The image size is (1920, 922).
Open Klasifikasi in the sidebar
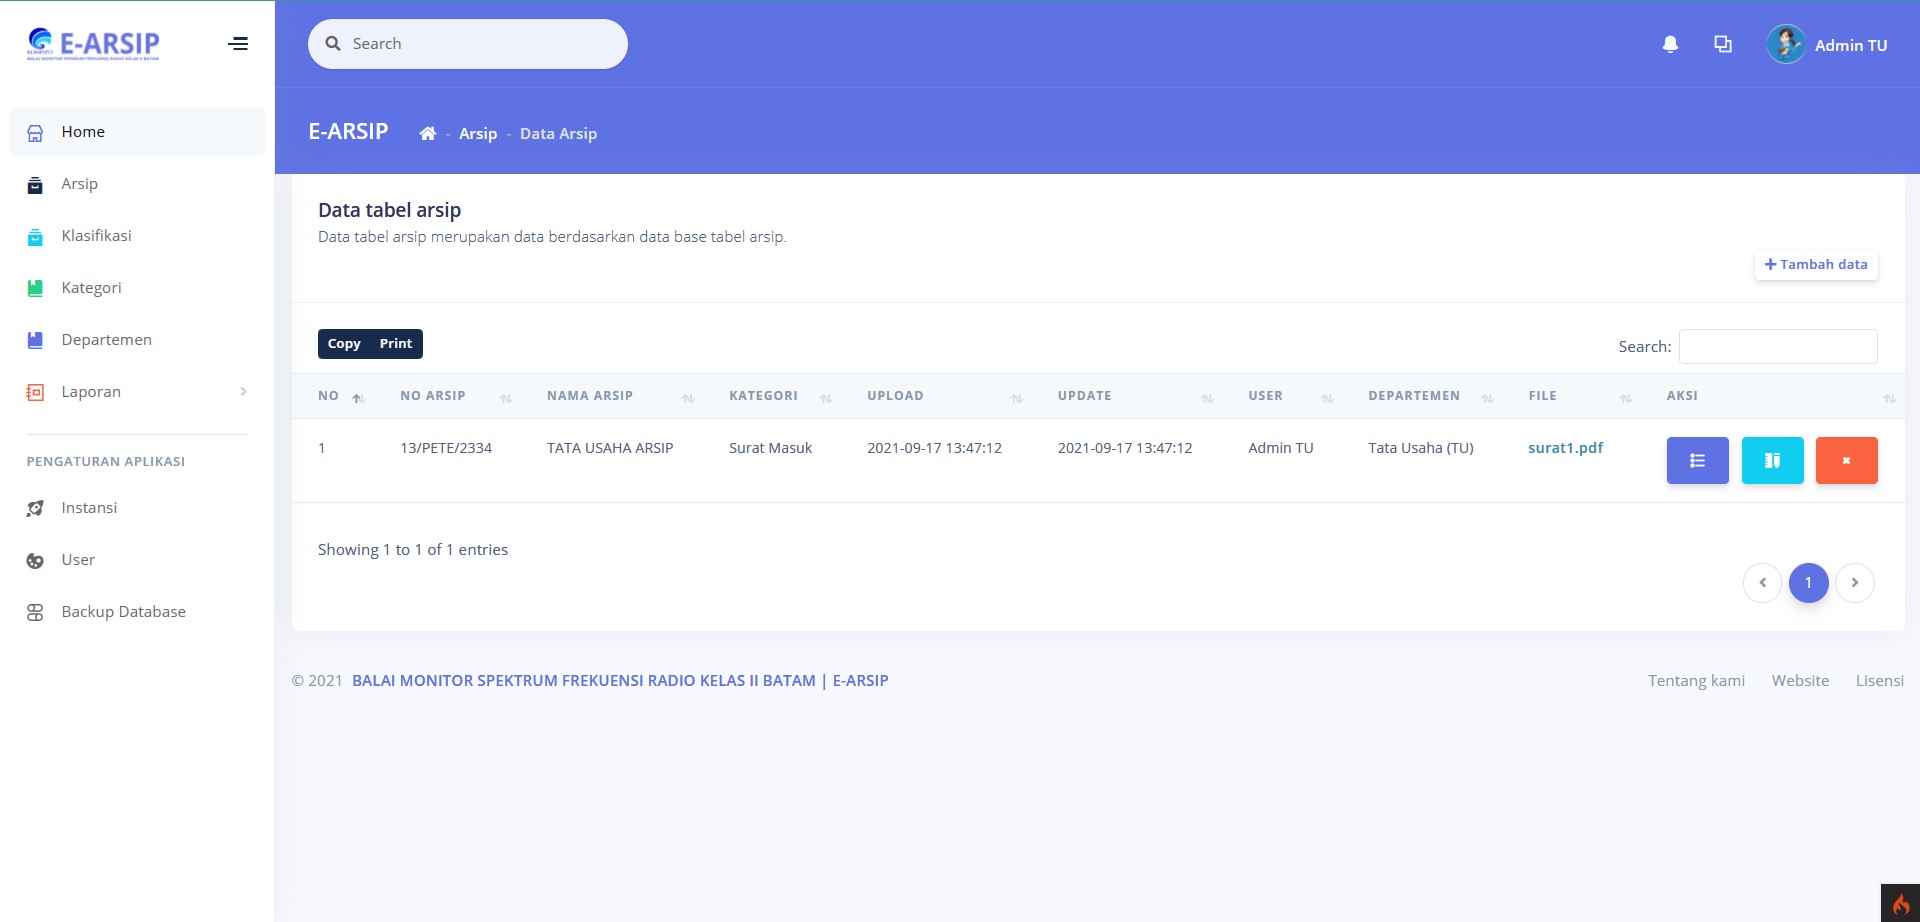(96, 236)
